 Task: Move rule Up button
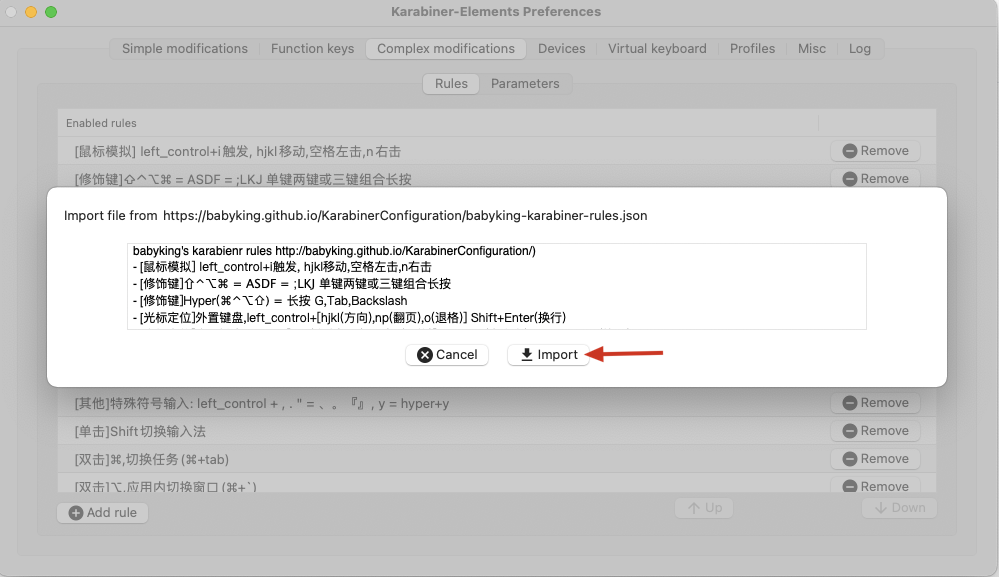(704, 508)
